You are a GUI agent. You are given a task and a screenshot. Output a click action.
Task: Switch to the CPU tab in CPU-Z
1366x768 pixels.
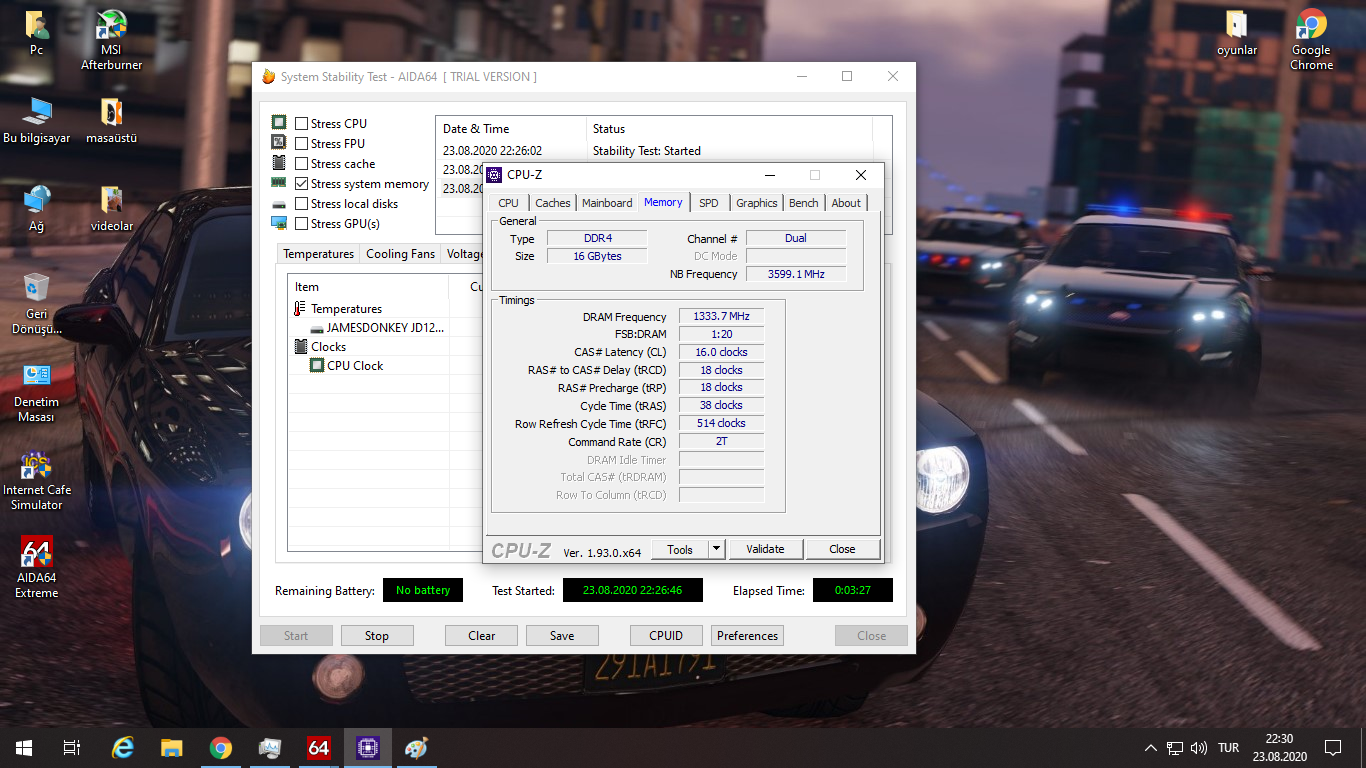point(508,203)
